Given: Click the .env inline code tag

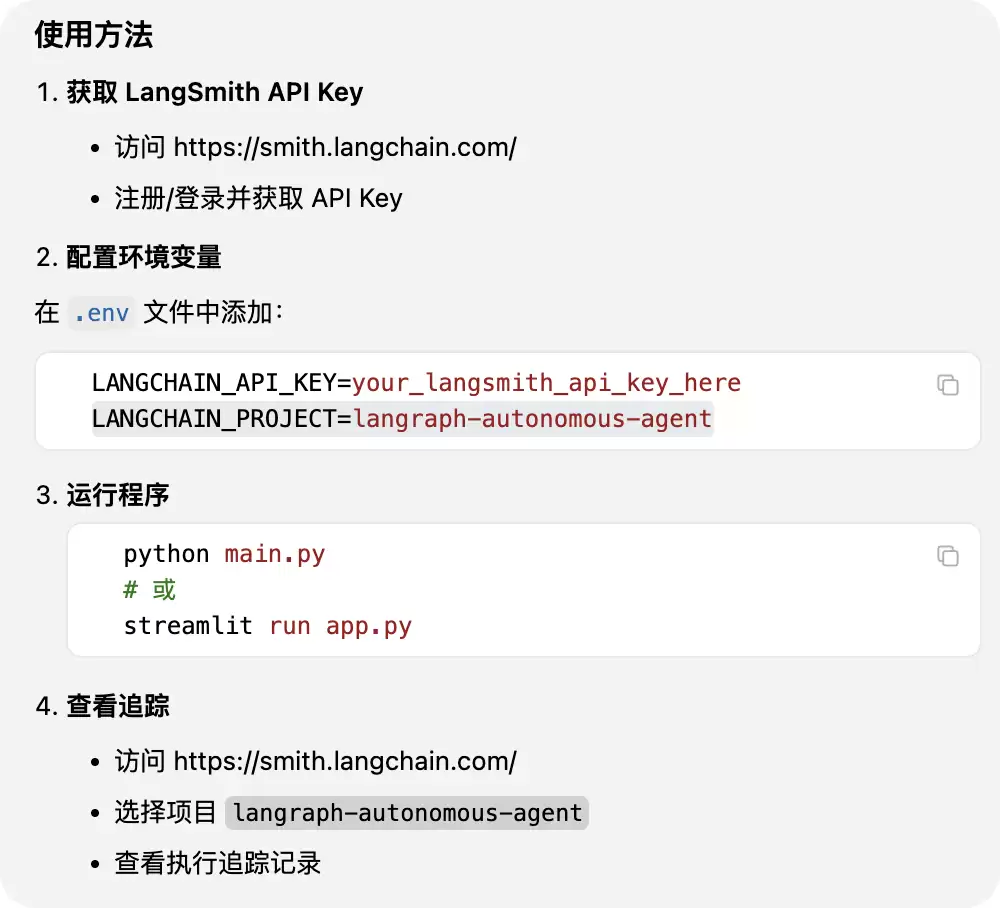Looking at the screenshot, I should (101, 313).
